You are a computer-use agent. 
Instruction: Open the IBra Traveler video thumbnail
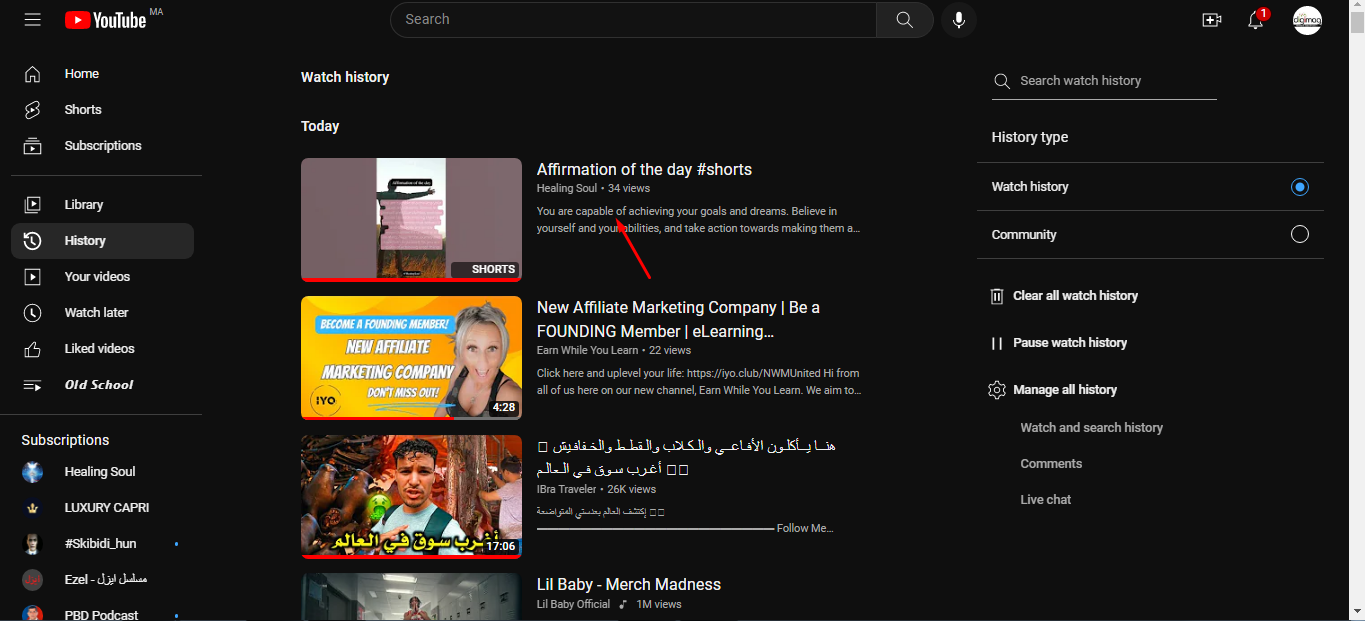pyautogui.click(x=411, y=497)
